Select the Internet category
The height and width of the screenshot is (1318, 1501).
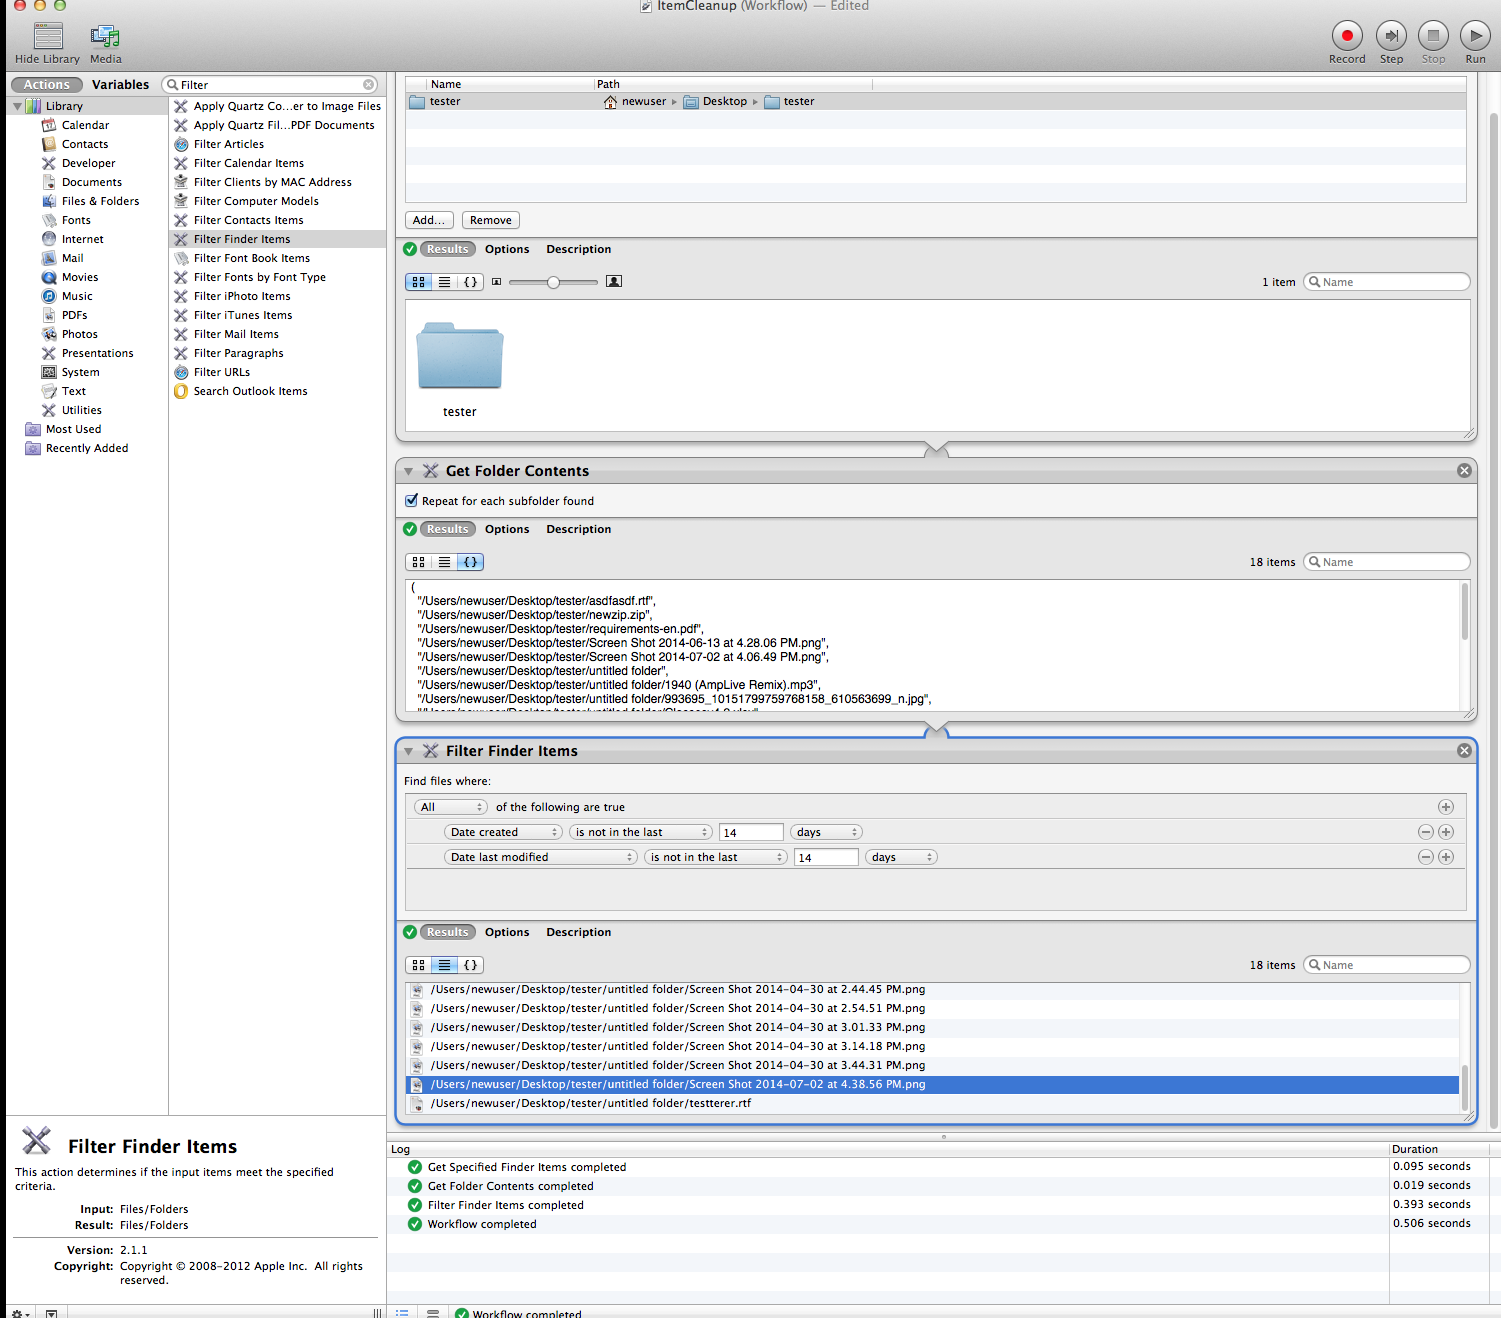[x=82, y=239]
